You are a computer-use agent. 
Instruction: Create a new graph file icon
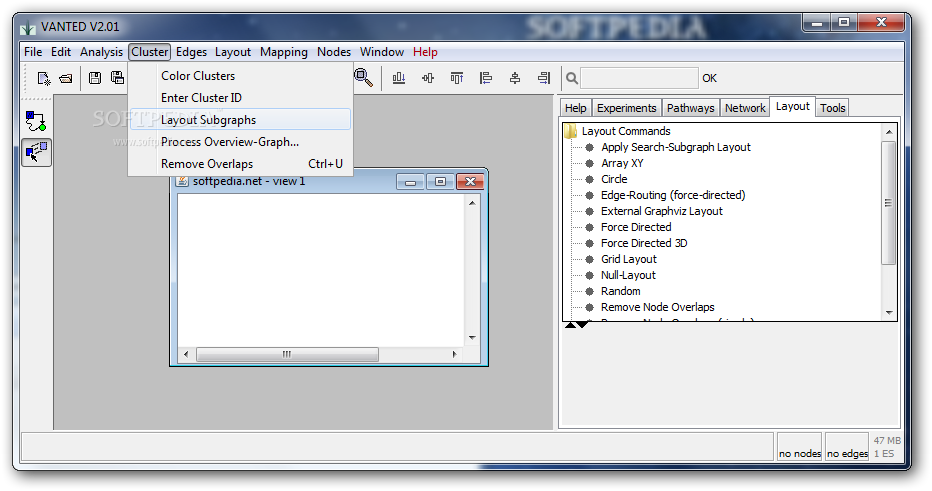44,78
